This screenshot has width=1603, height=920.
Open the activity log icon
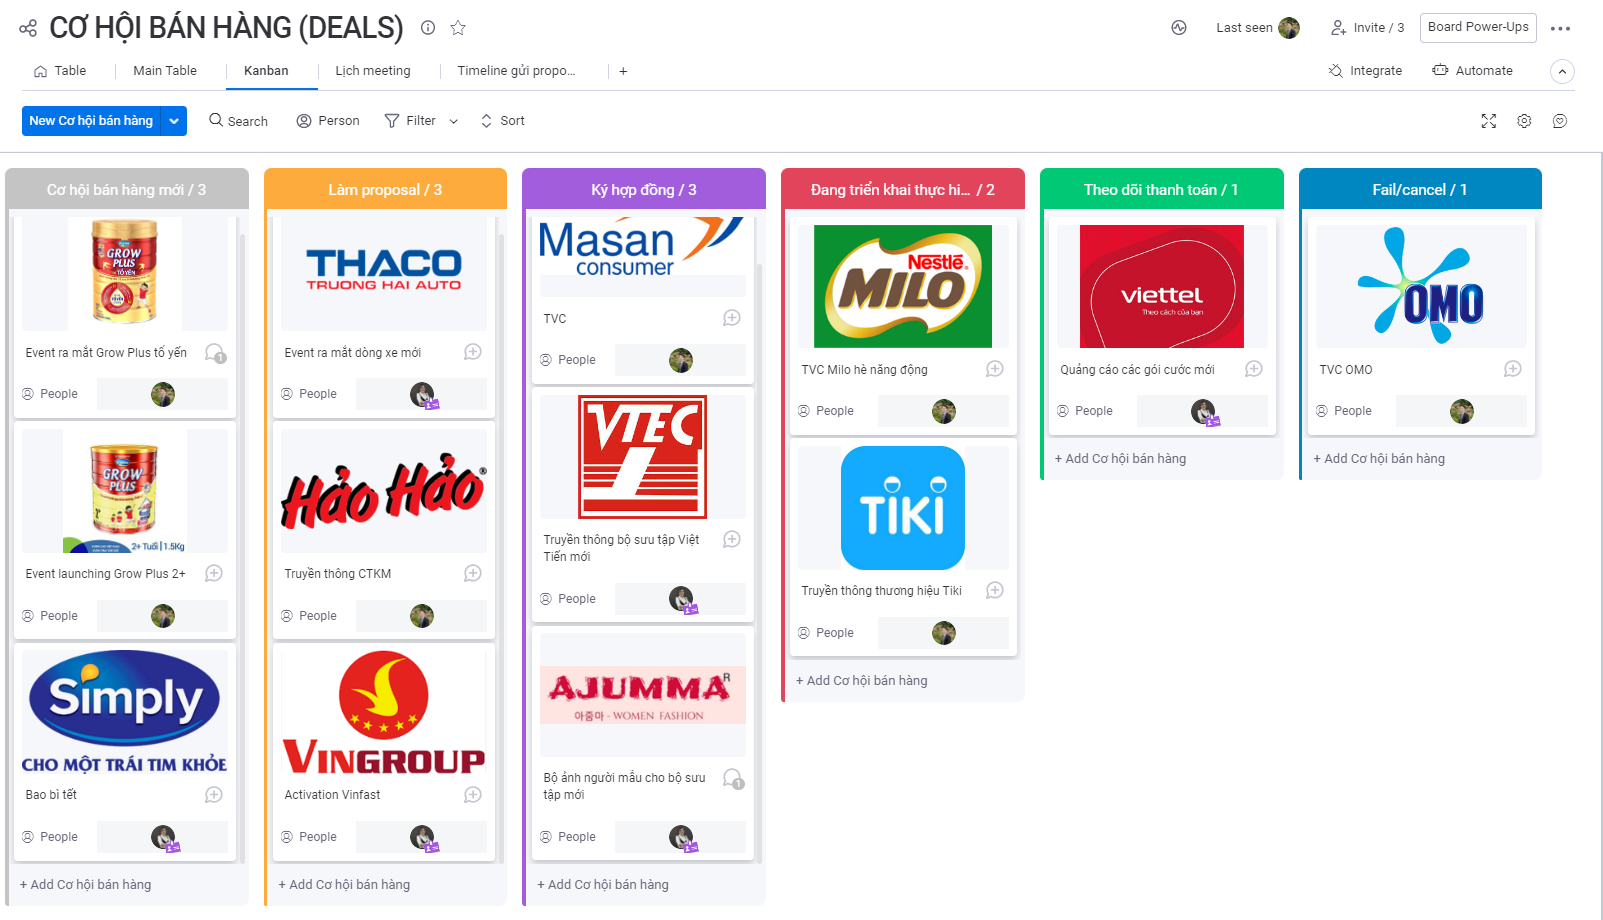[x=1179, y=28]
